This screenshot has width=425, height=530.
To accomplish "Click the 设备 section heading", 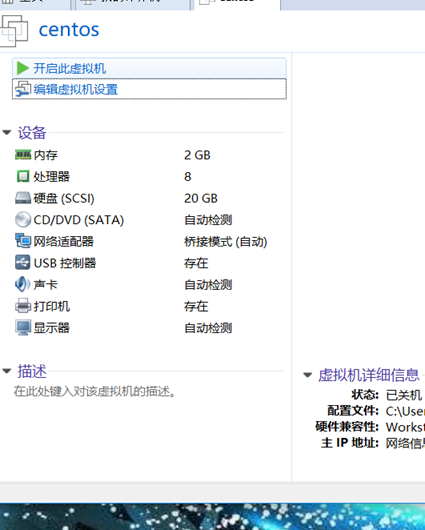I will (32, 132).
